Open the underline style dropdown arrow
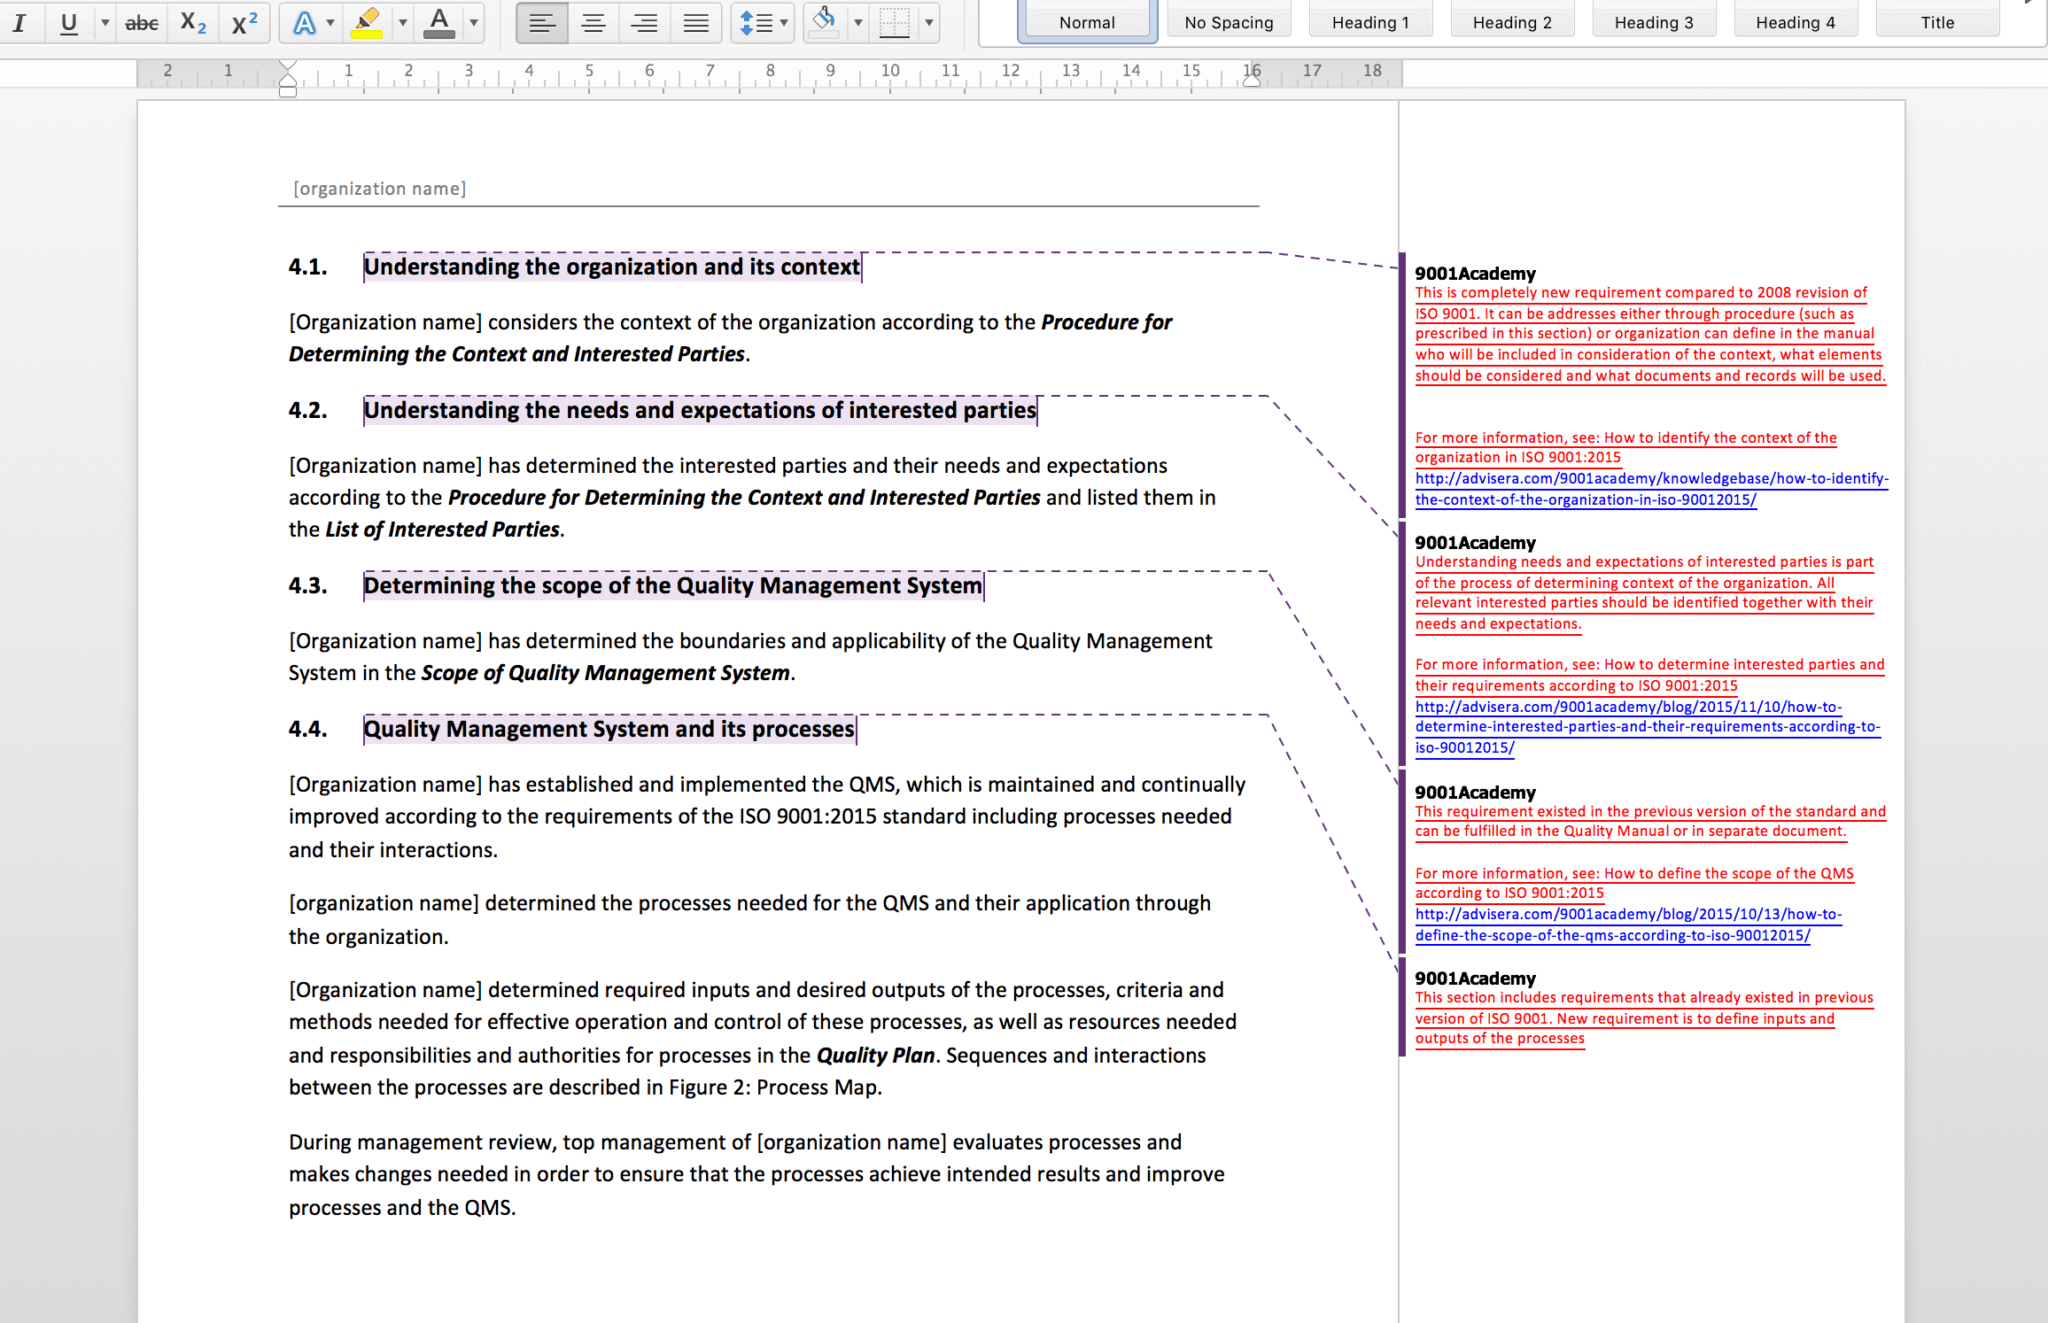The height and width of the screenshot is (1323, 2048). click(x=105, y=22)
